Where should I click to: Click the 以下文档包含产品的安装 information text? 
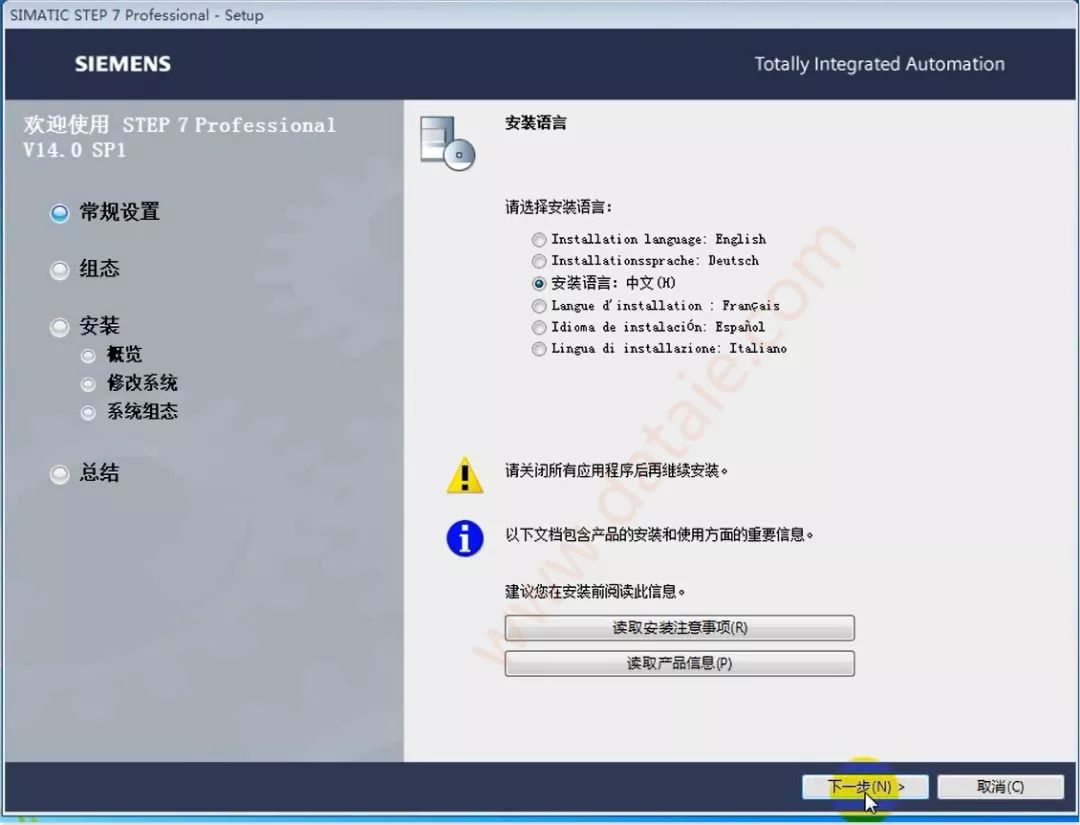point(659,535)
